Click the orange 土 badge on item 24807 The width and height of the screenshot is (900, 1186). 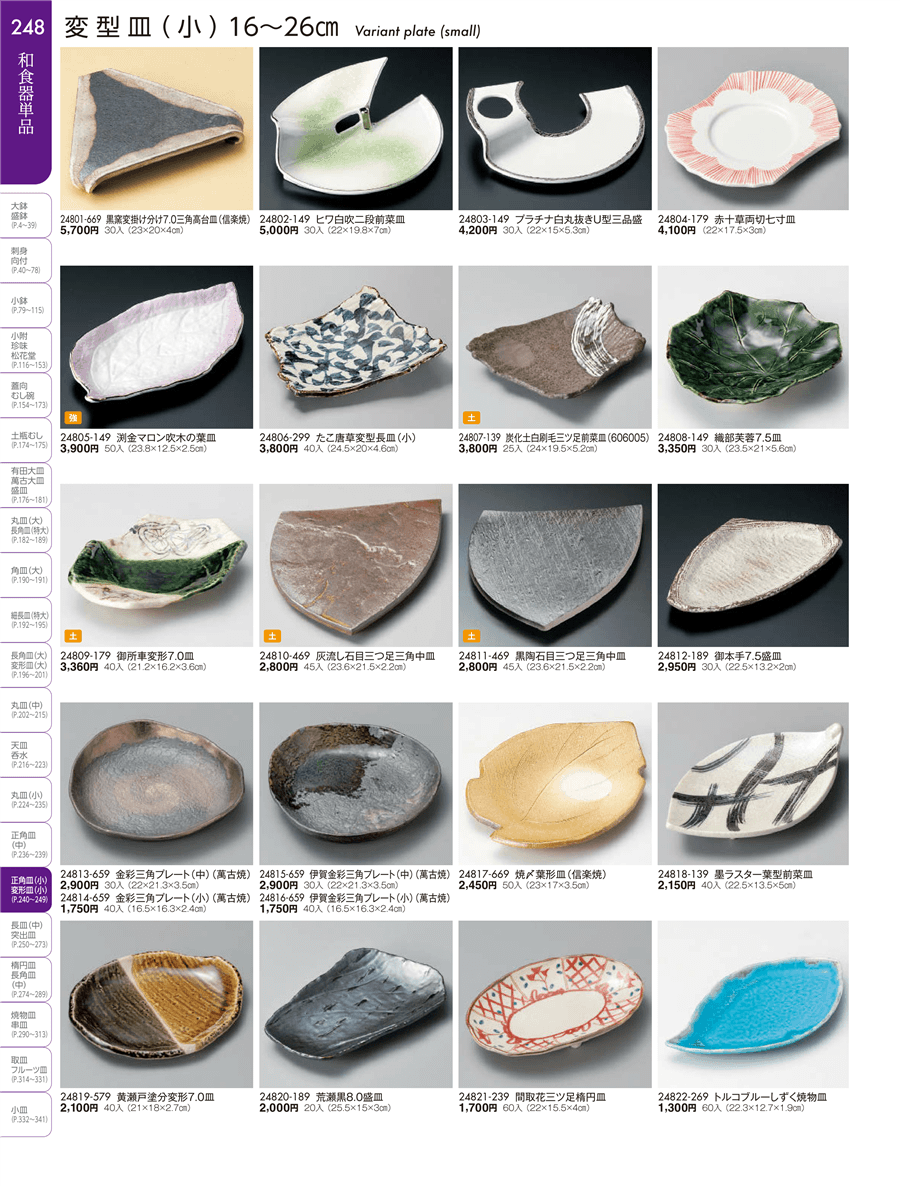471,418
